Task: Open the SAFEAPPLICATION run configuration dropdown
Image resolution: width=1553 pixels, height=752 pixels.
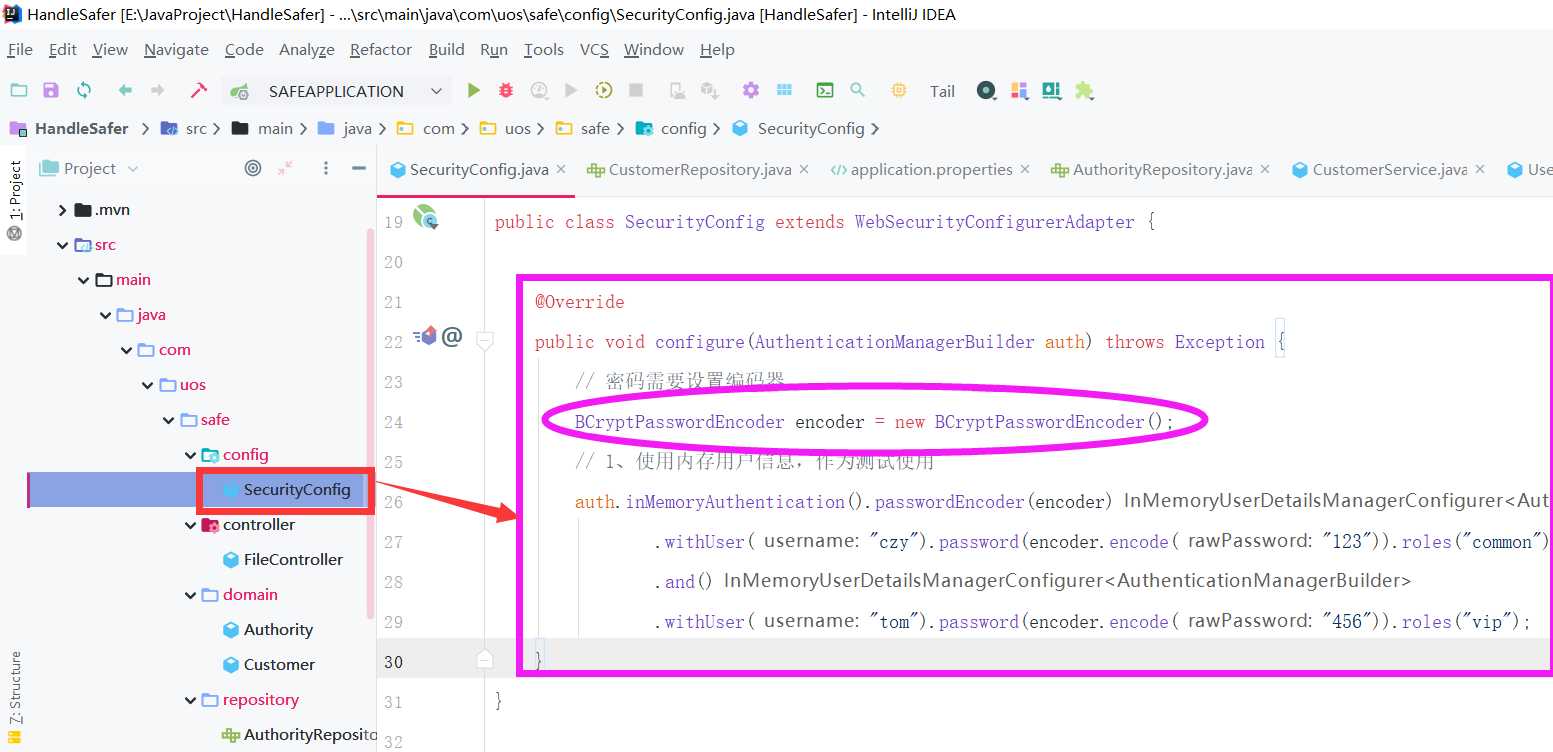Action: (337, 91)
